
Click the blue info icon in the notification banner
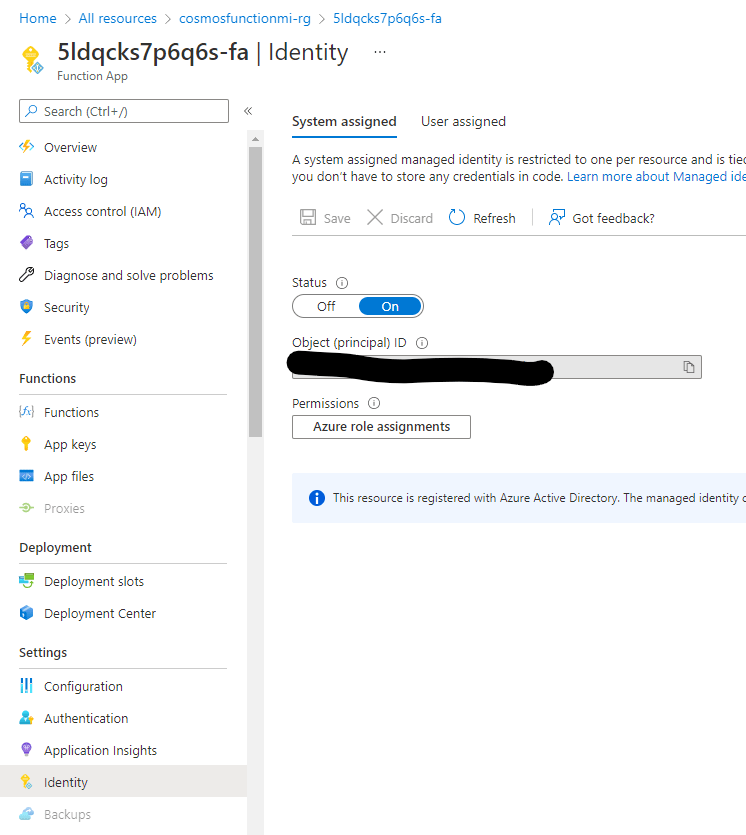coord(317,498)
